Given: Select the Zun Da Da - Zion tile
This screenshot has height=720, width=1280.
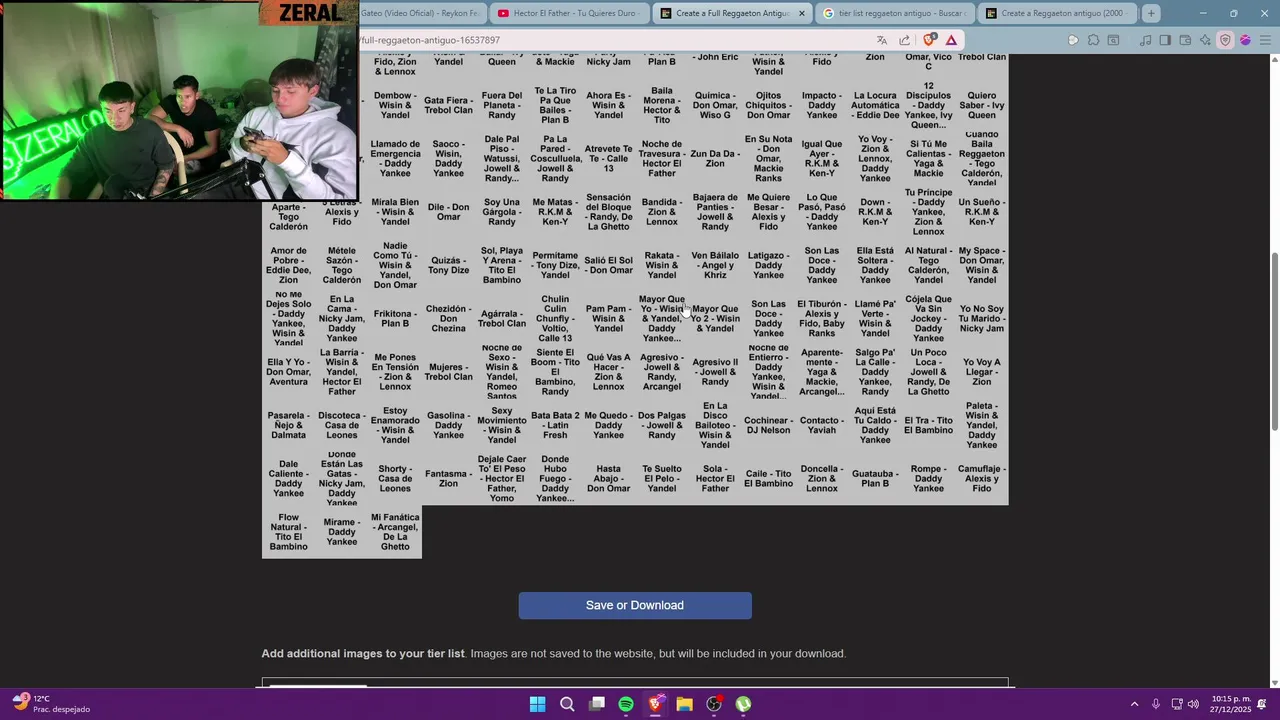Looking at the screenshot, I should 715,159.
